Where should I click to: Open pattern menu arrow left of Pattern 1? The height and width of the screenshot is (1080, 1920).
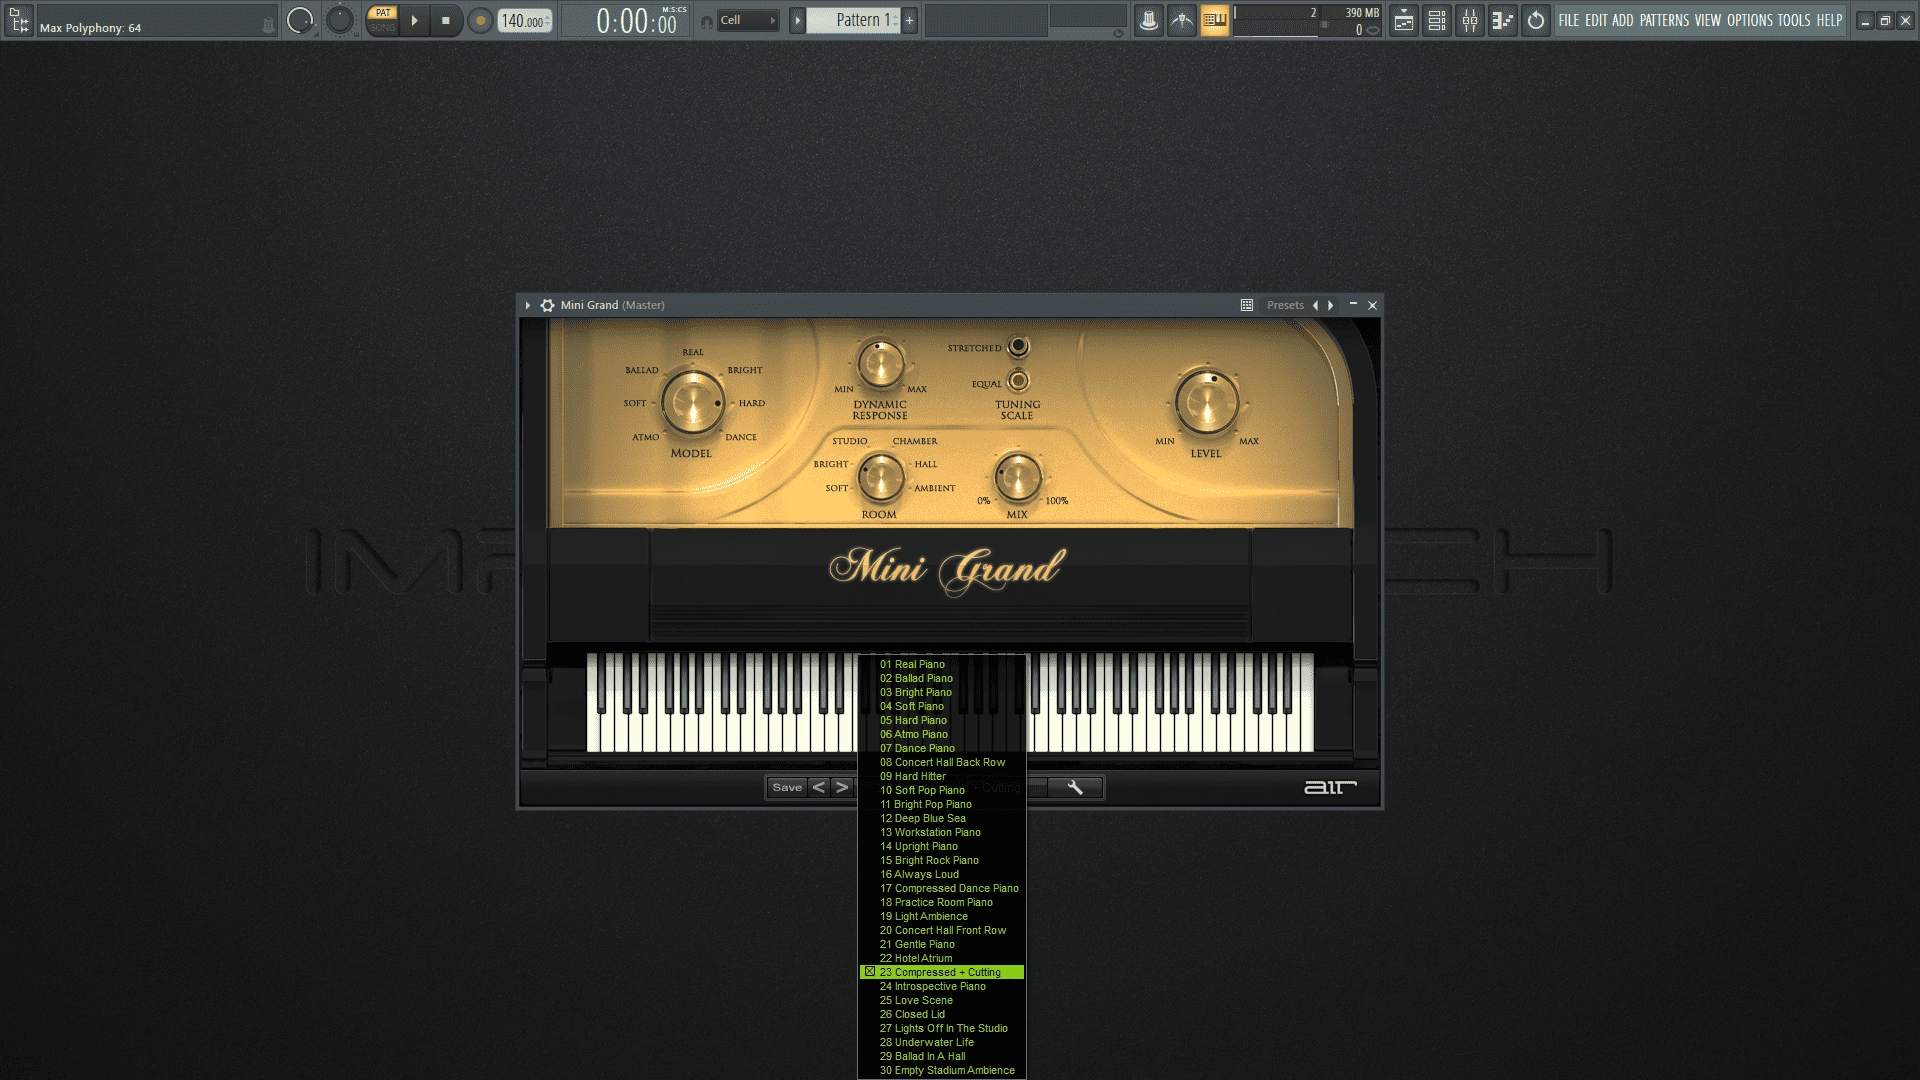pyautogui.click(x=797, y=20)
